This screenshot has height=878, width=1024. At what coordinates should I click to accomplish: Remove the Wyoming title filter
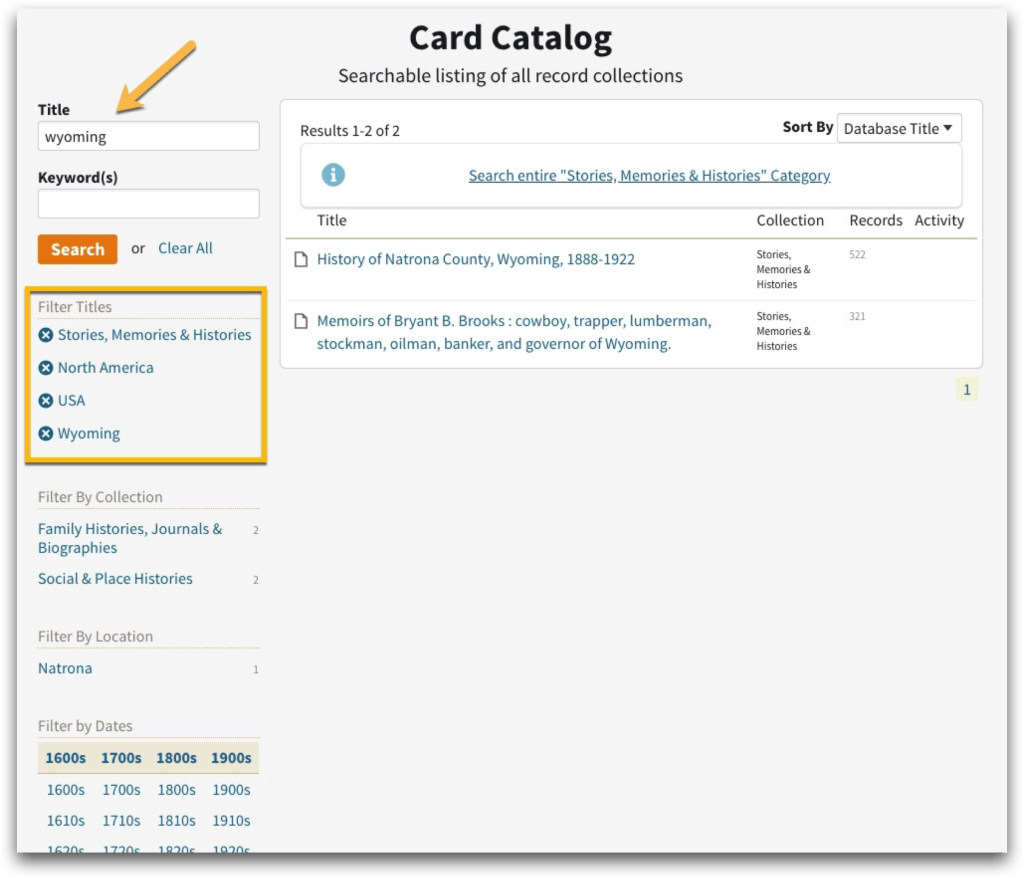click(46, 434)
